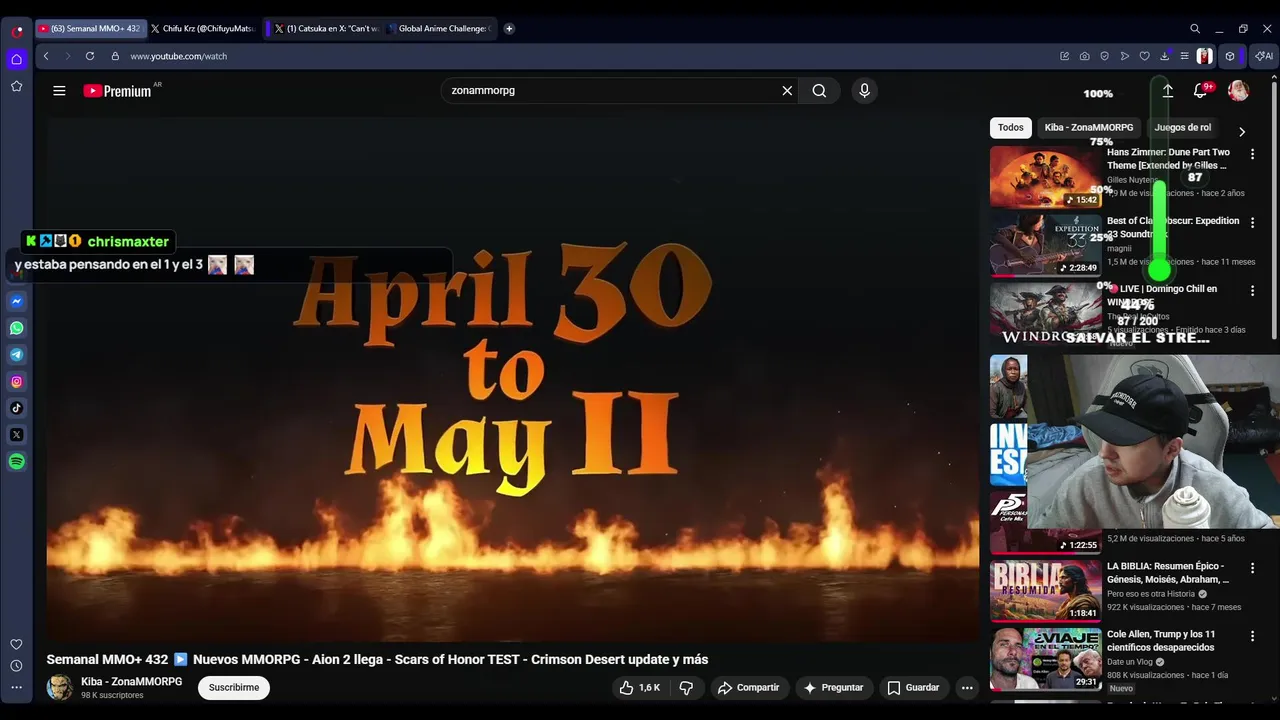The height and width of the screenshot is (720, 1280).
Task: Select the Juegos de rol chip
Action: [x=1183, y=128]
